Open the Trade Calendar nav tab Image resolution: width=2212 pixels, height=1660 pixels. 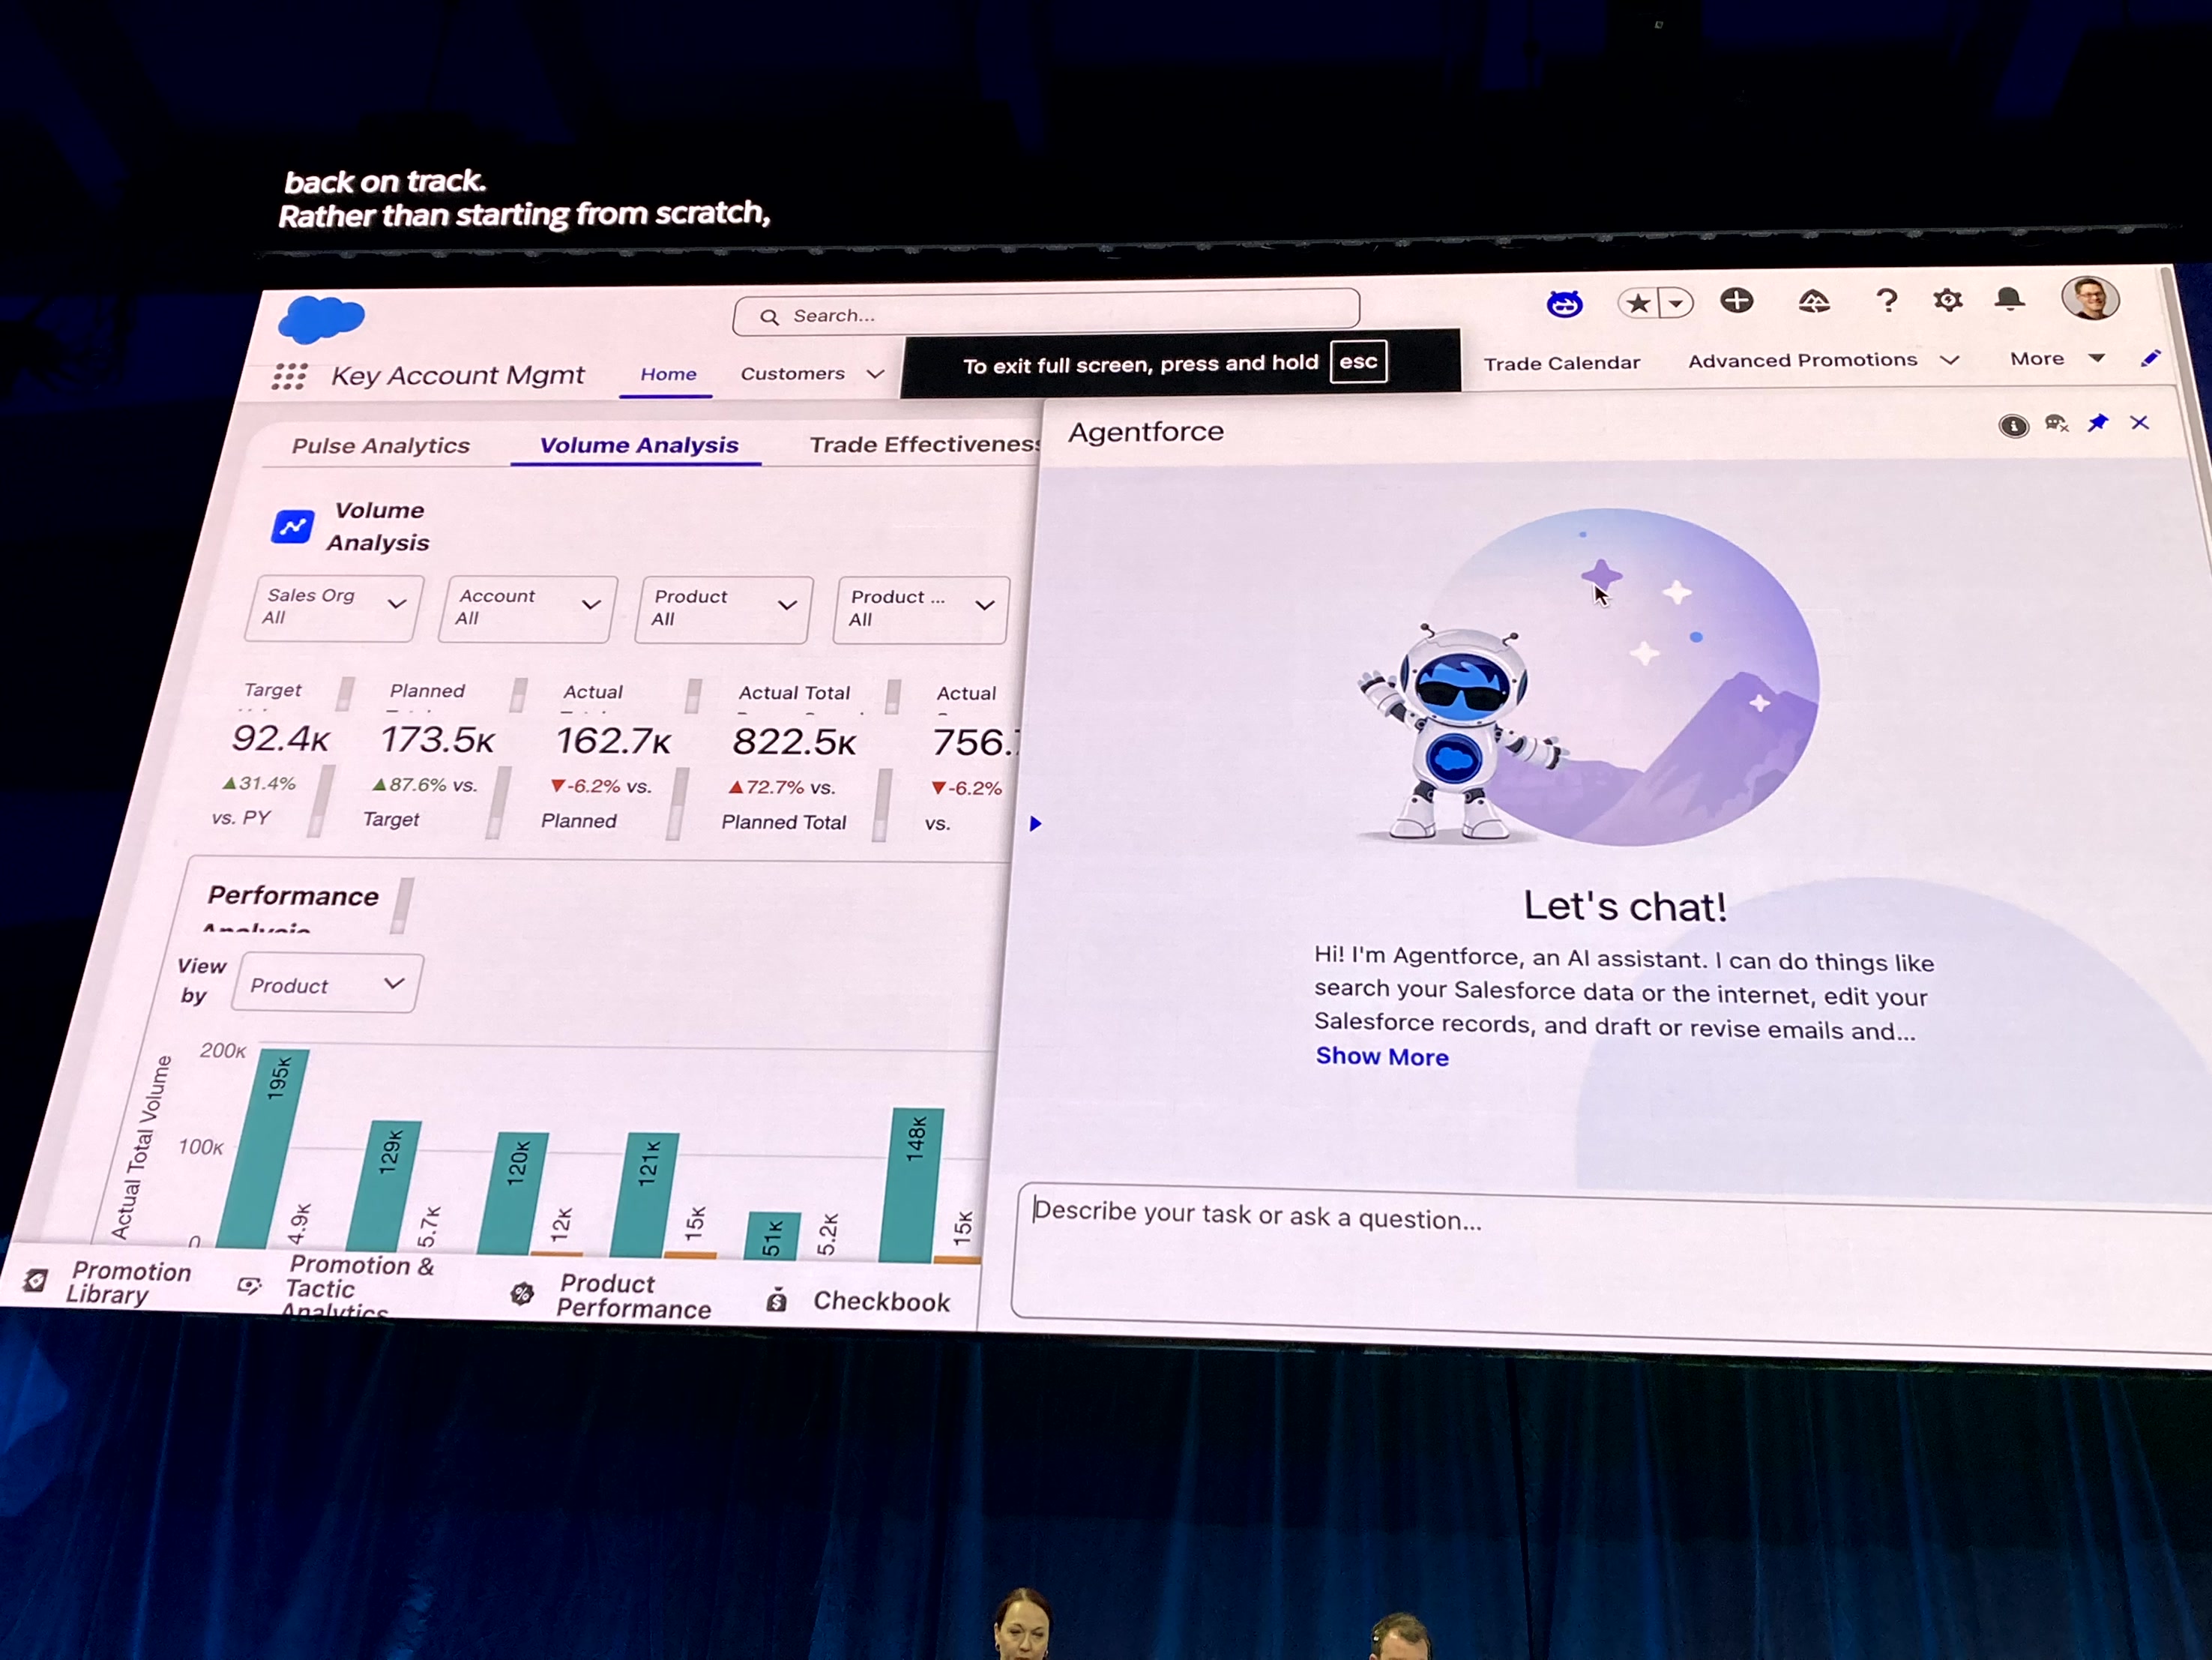tap(1561, 363)
